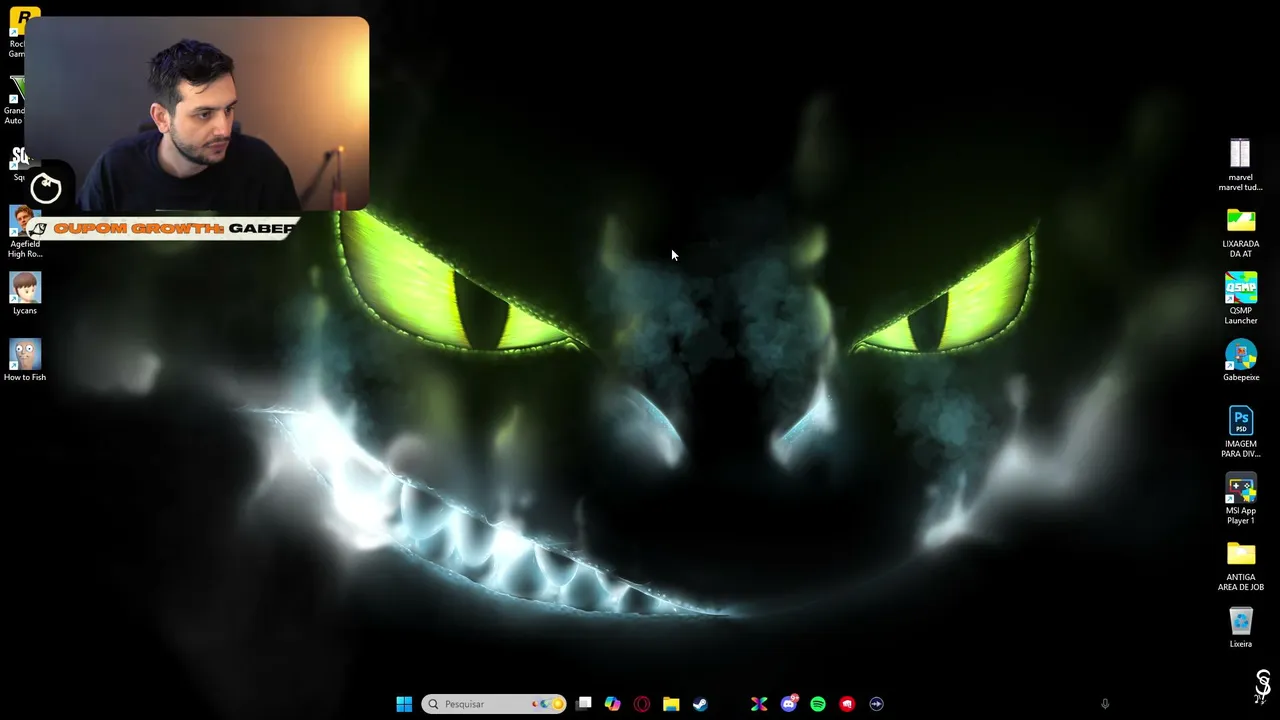Viewport: 1280px width, 720px height.
Task: Select the MSI App Player 1 shortcut
Action: [1240, 499]
